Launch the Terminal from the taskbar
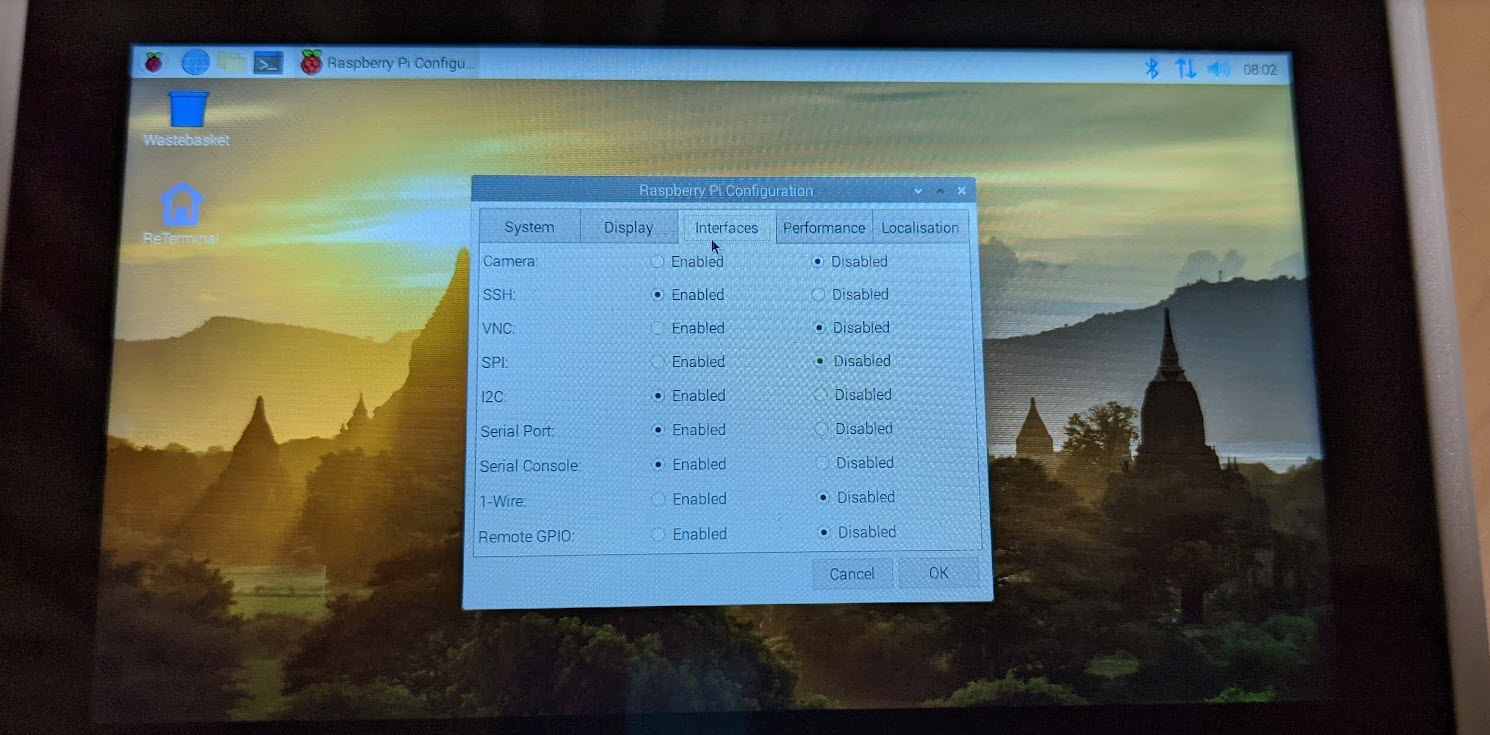 (268, 63)
